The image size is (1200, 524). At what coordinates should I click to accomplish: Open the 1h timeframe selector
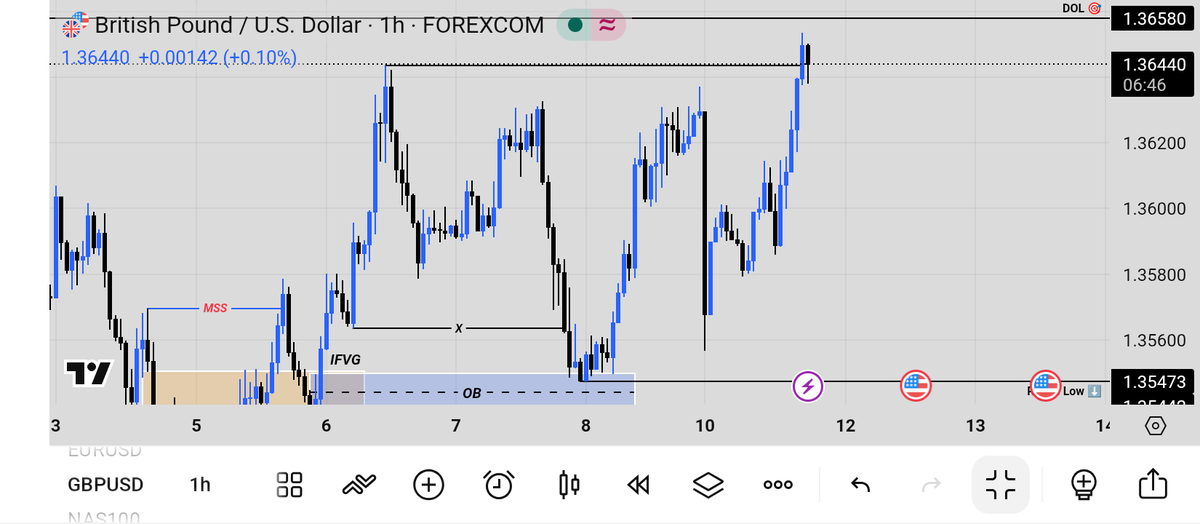(200, 485)
